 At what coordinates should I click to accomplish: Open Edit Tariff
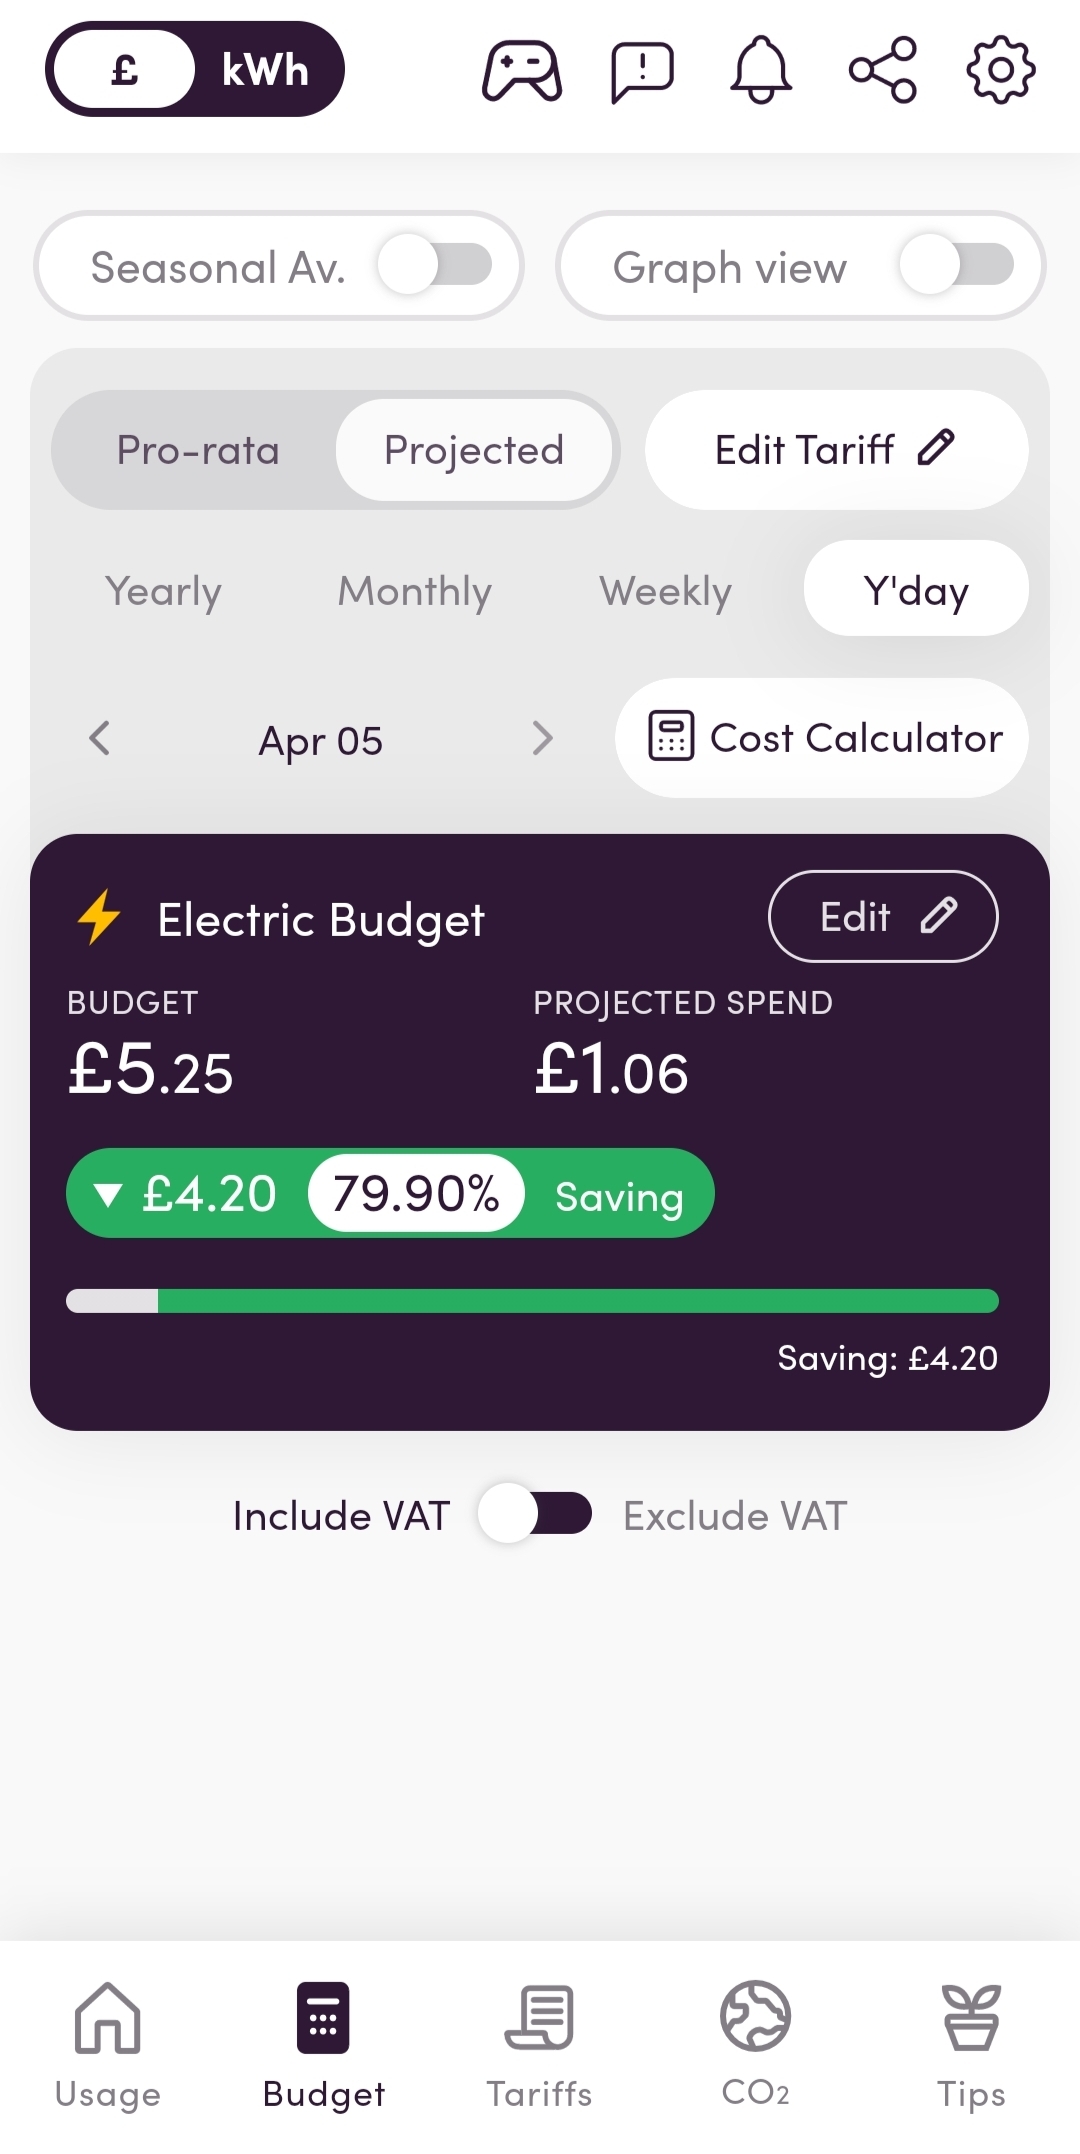click(x=836, y=450)
